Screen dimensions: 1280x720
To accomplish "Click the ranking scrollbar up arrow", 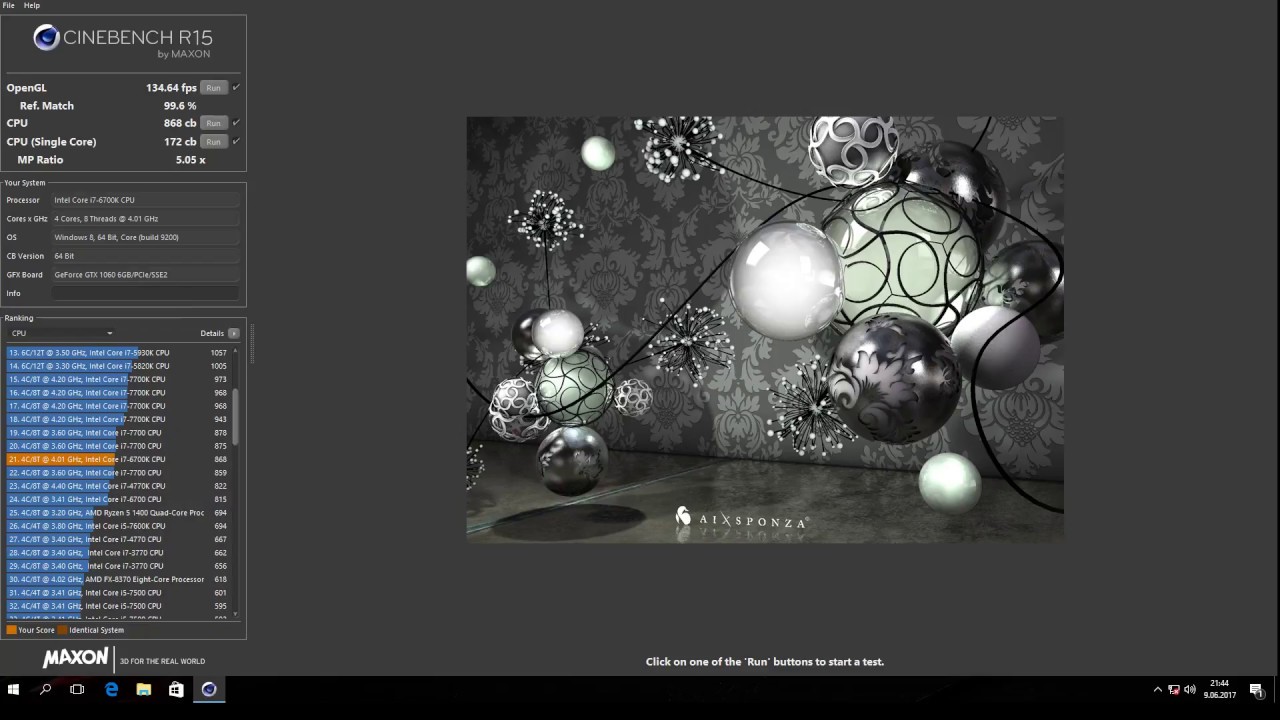I will pos(236,351).
